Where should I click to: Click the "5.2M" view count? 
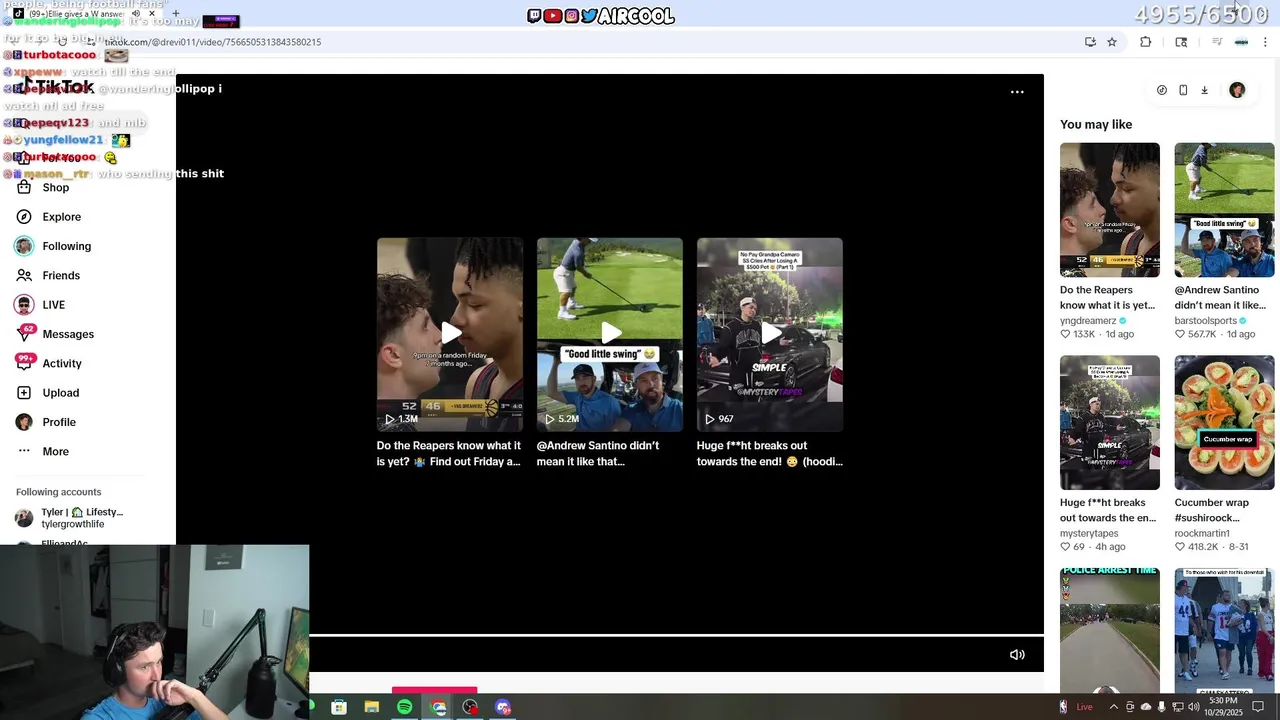coord(568,419)
